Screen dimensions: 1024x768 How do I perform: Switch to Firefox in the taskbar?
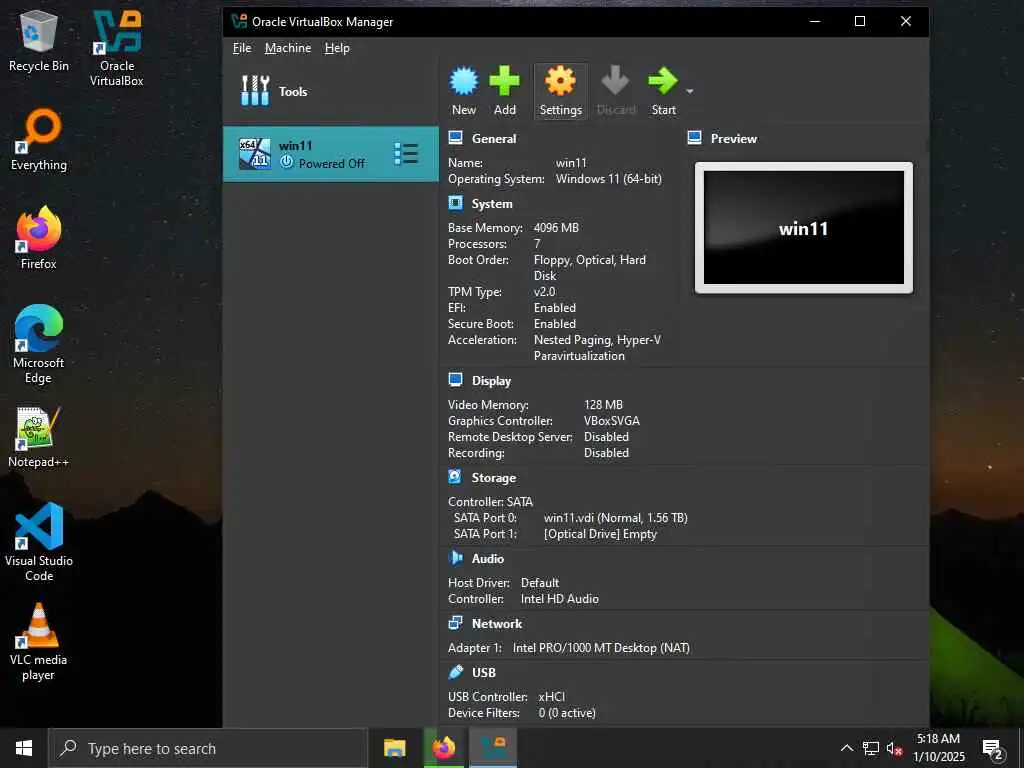(443, 748)
